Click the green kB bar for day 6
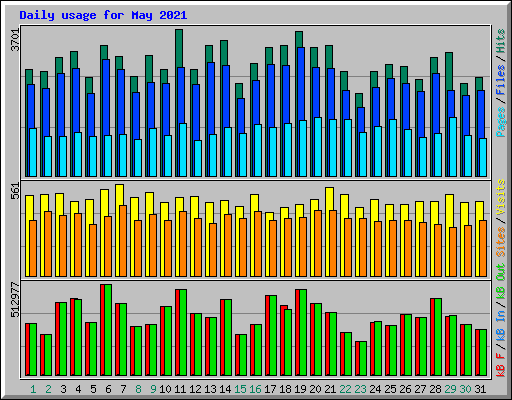Image resolution: width=512 pixels, height=400 pixels. (108, 330)
